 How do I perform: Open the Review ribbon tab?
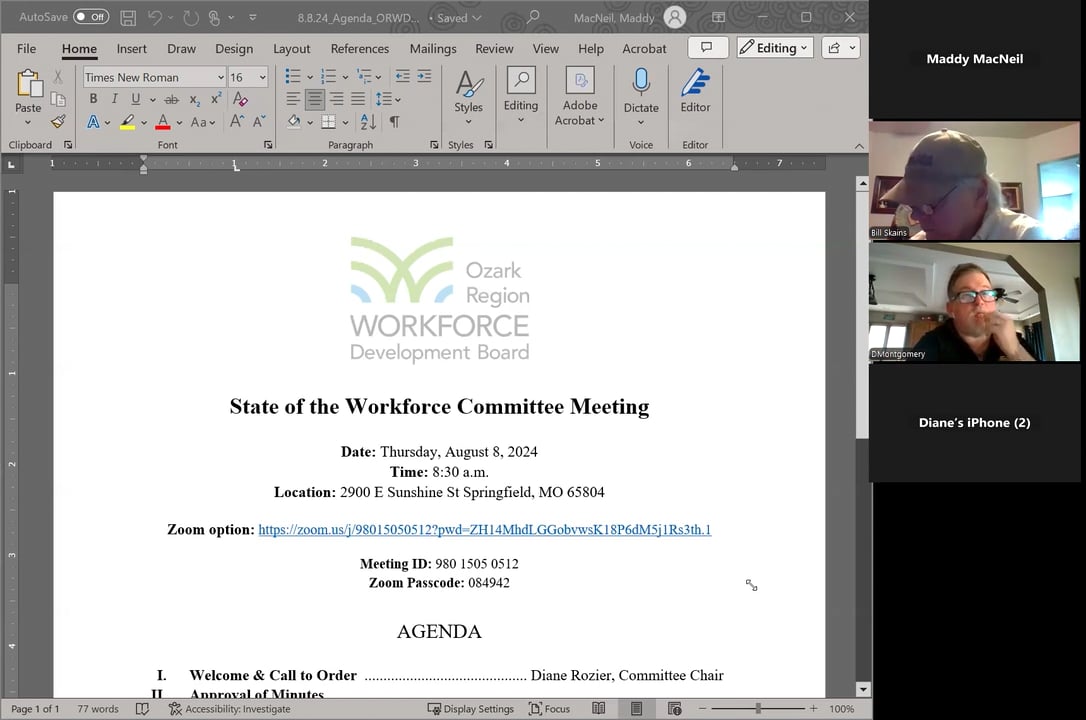tap(494, 48)
